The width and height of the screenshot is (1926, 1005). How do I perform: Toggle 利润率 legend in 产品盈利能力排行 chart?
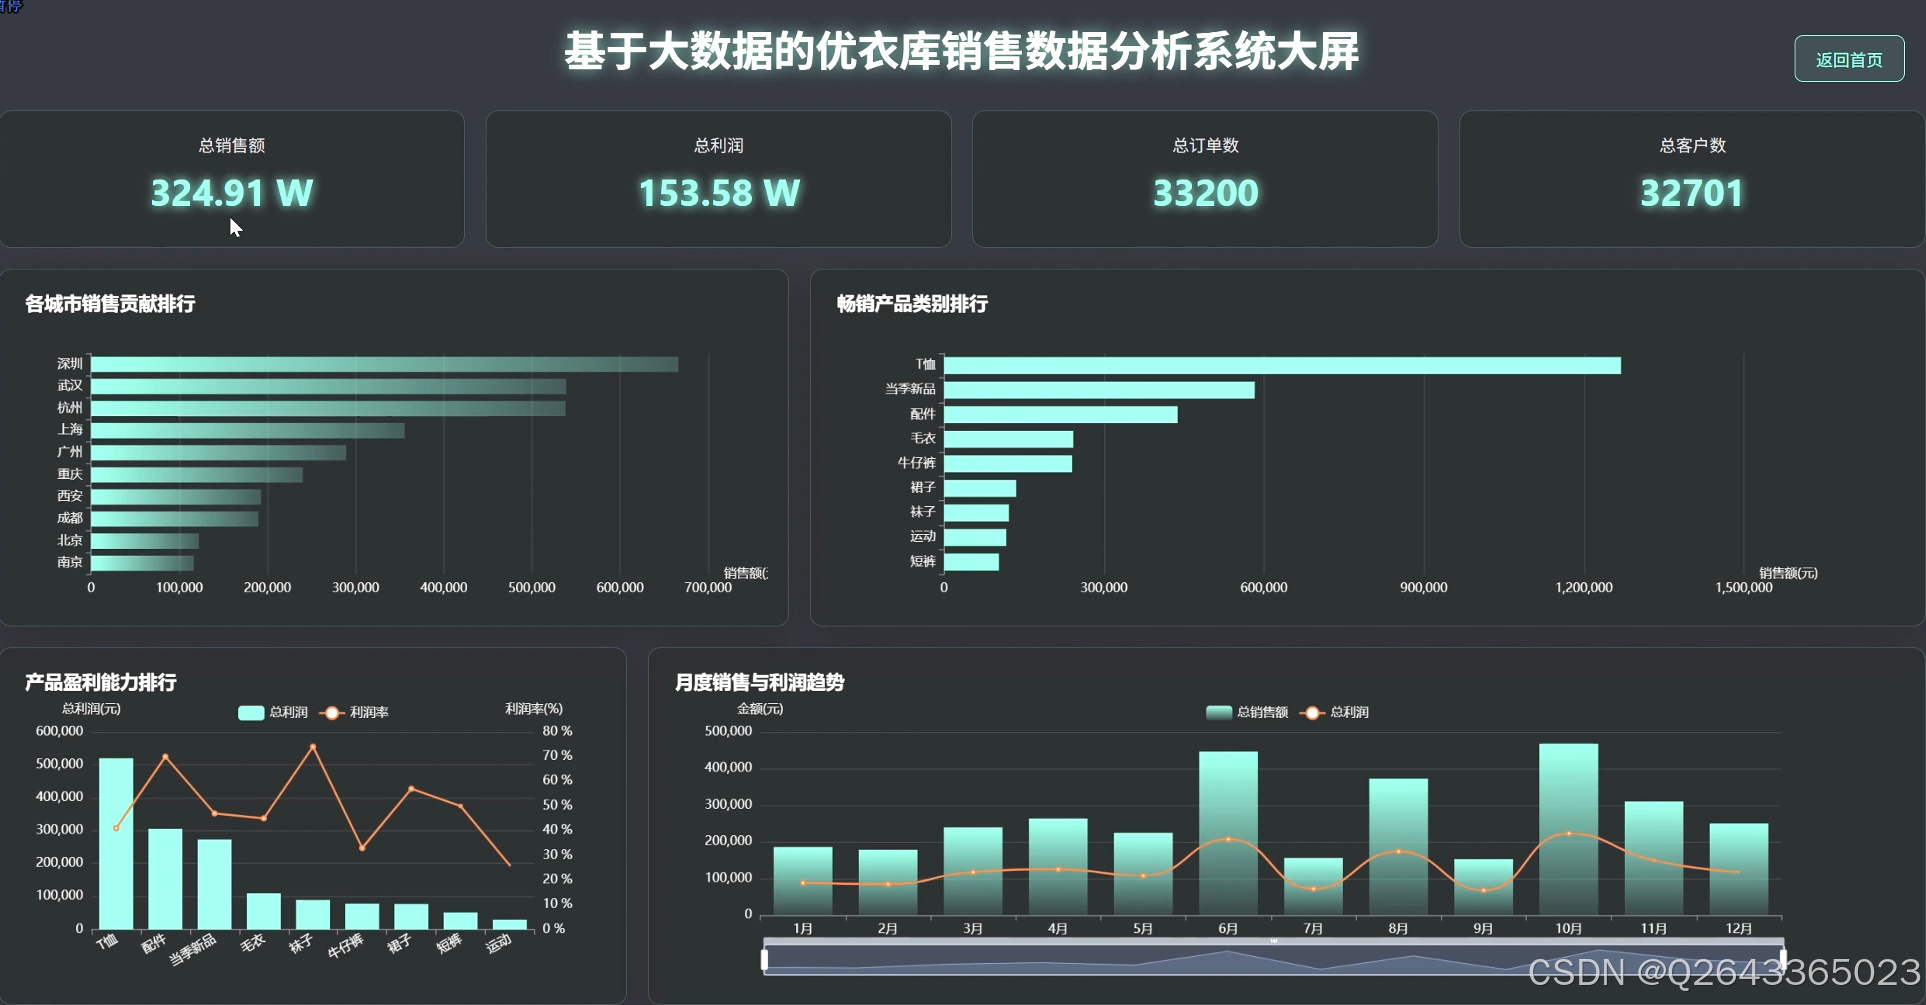(354, 712)
